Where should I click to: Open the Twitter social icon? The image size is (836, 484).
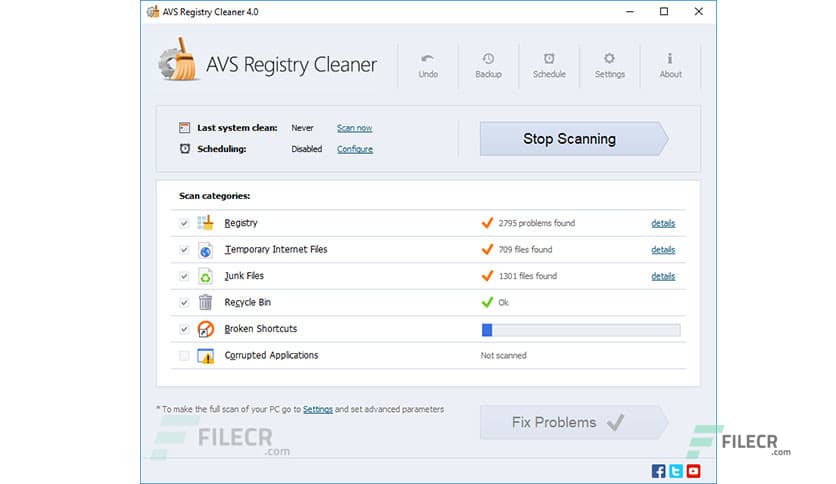point(676,471)
